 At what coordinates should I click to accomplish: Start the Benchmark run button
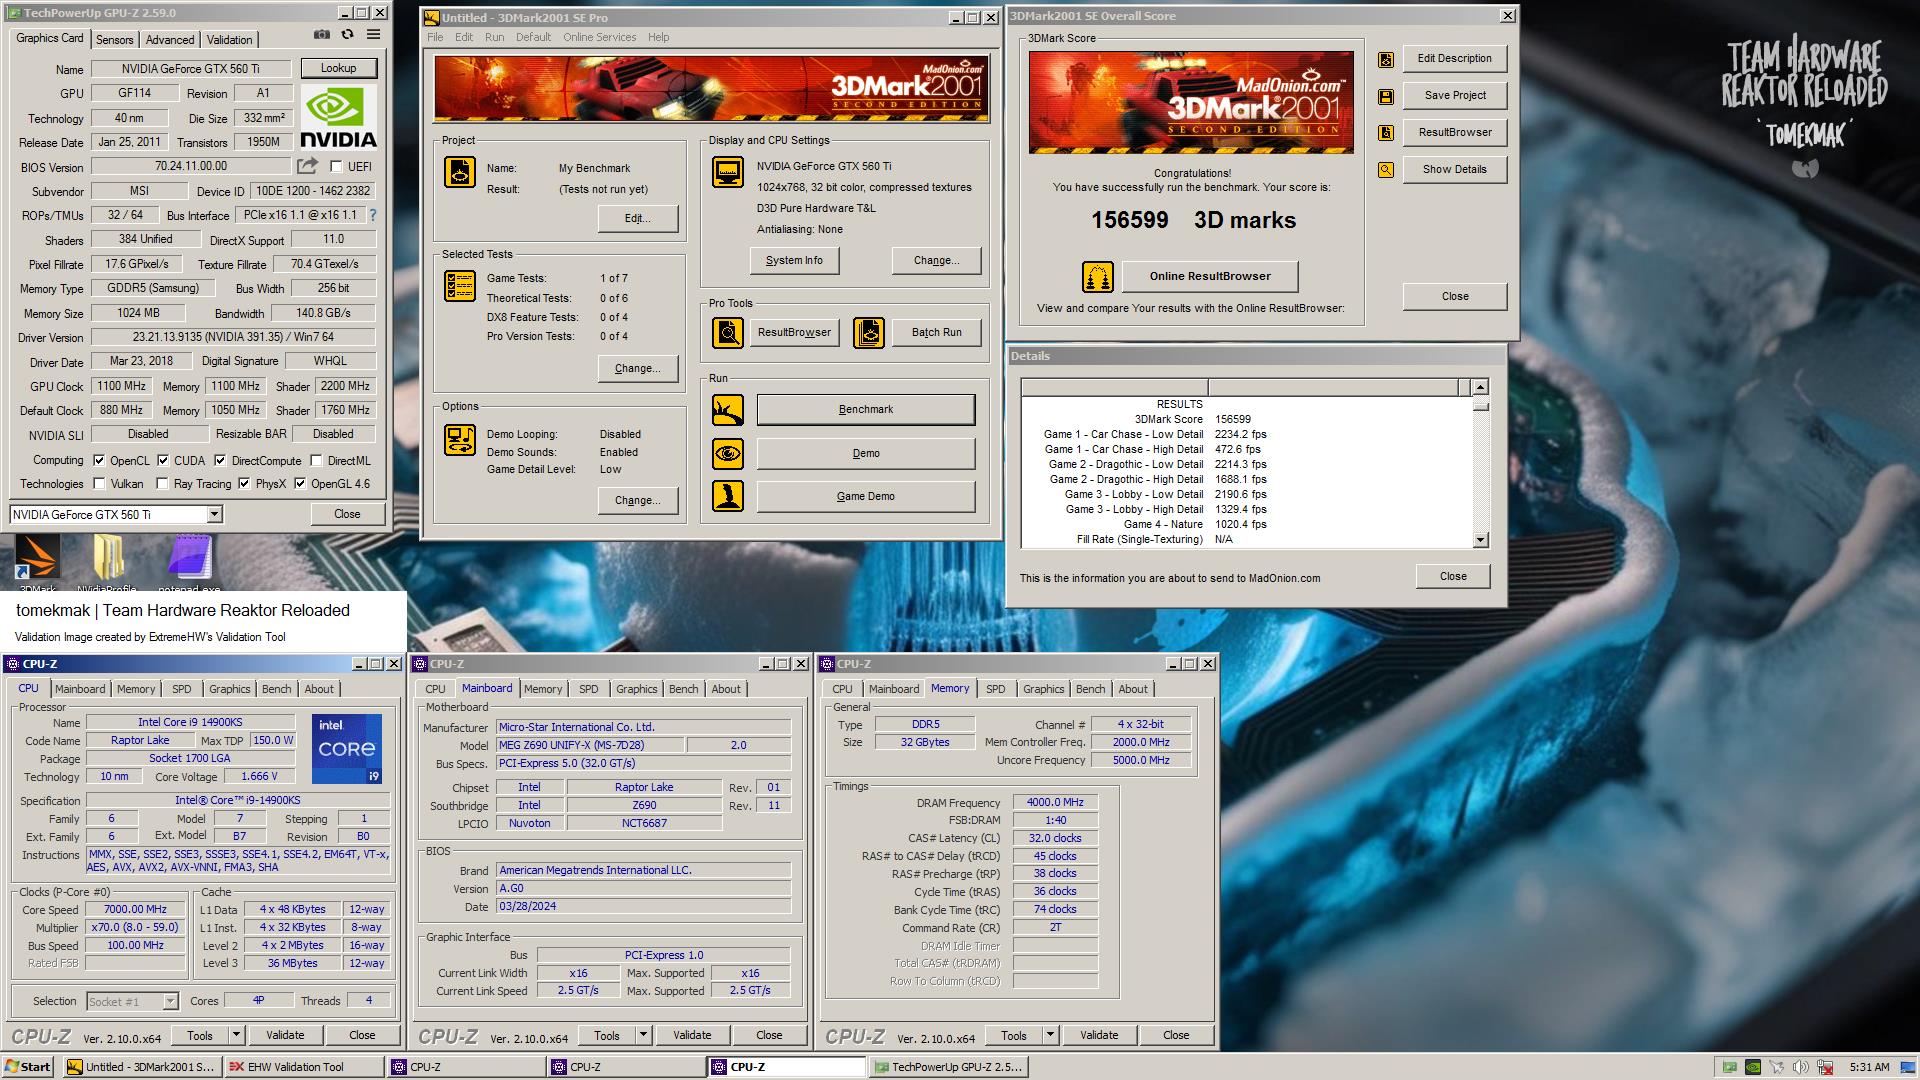866,410
